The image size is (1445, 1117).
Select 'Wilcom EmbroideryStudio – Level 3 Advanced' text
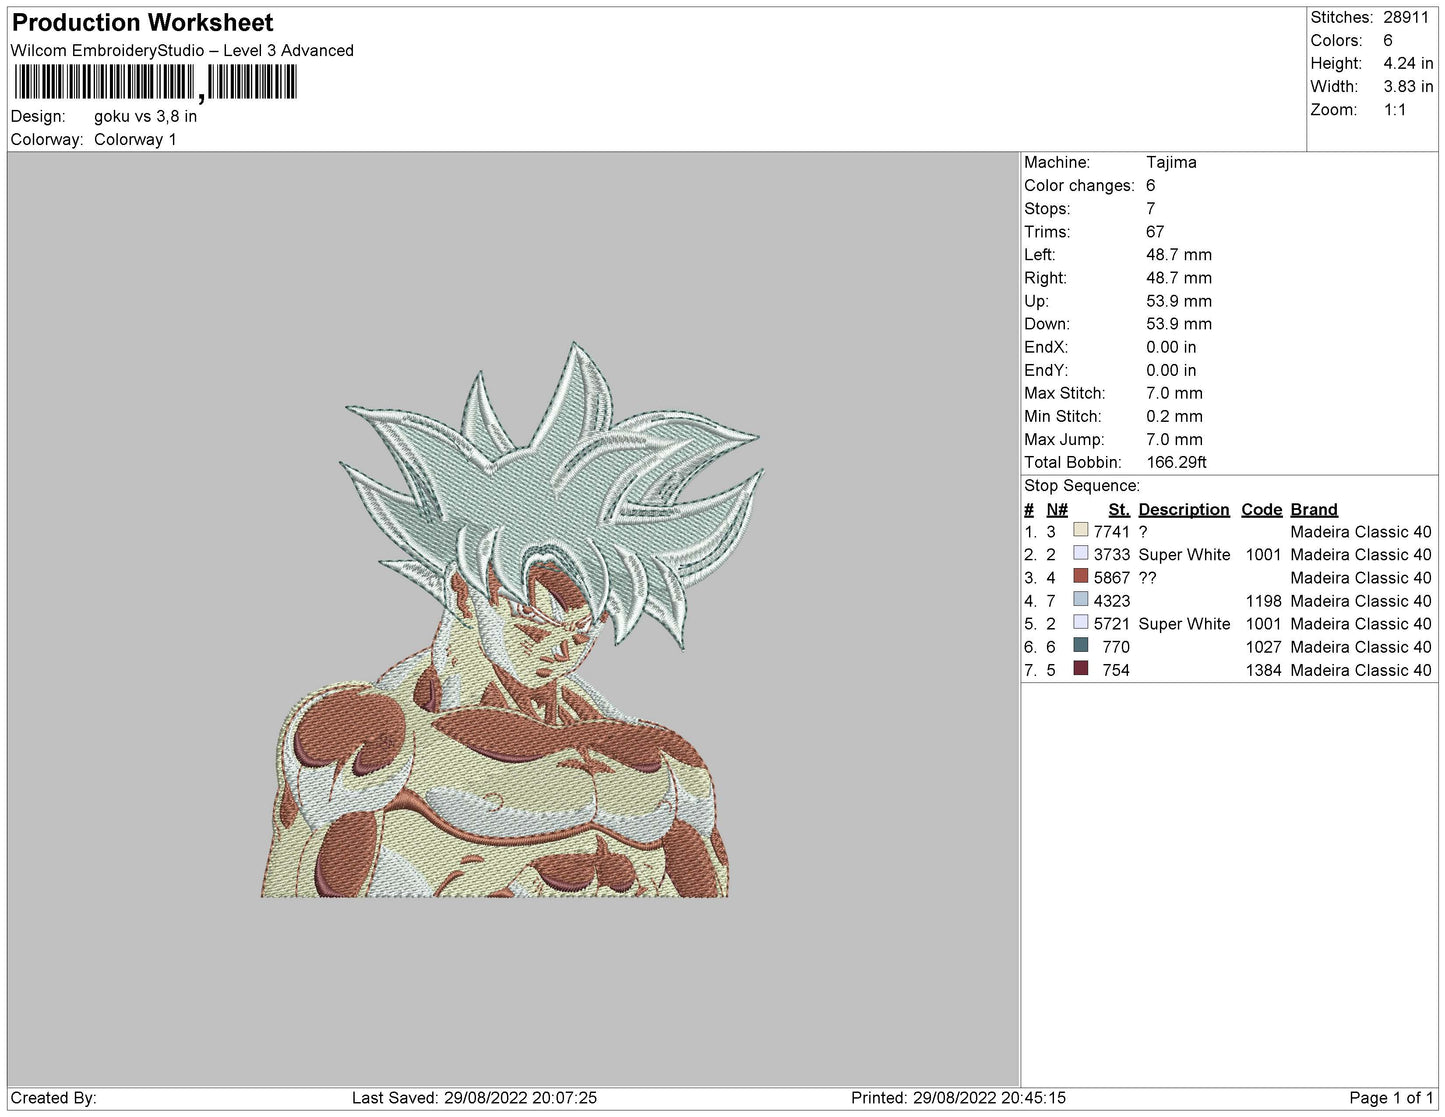pyautogui.click(x=182, y=50)
